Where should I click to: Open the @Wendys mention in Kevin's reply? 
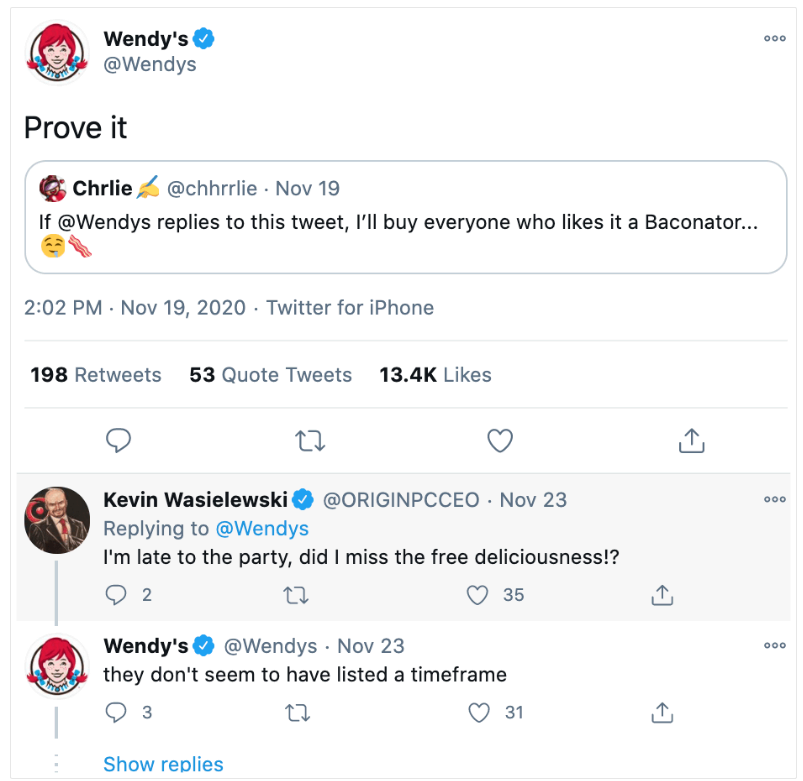click(x=262, y=529)
